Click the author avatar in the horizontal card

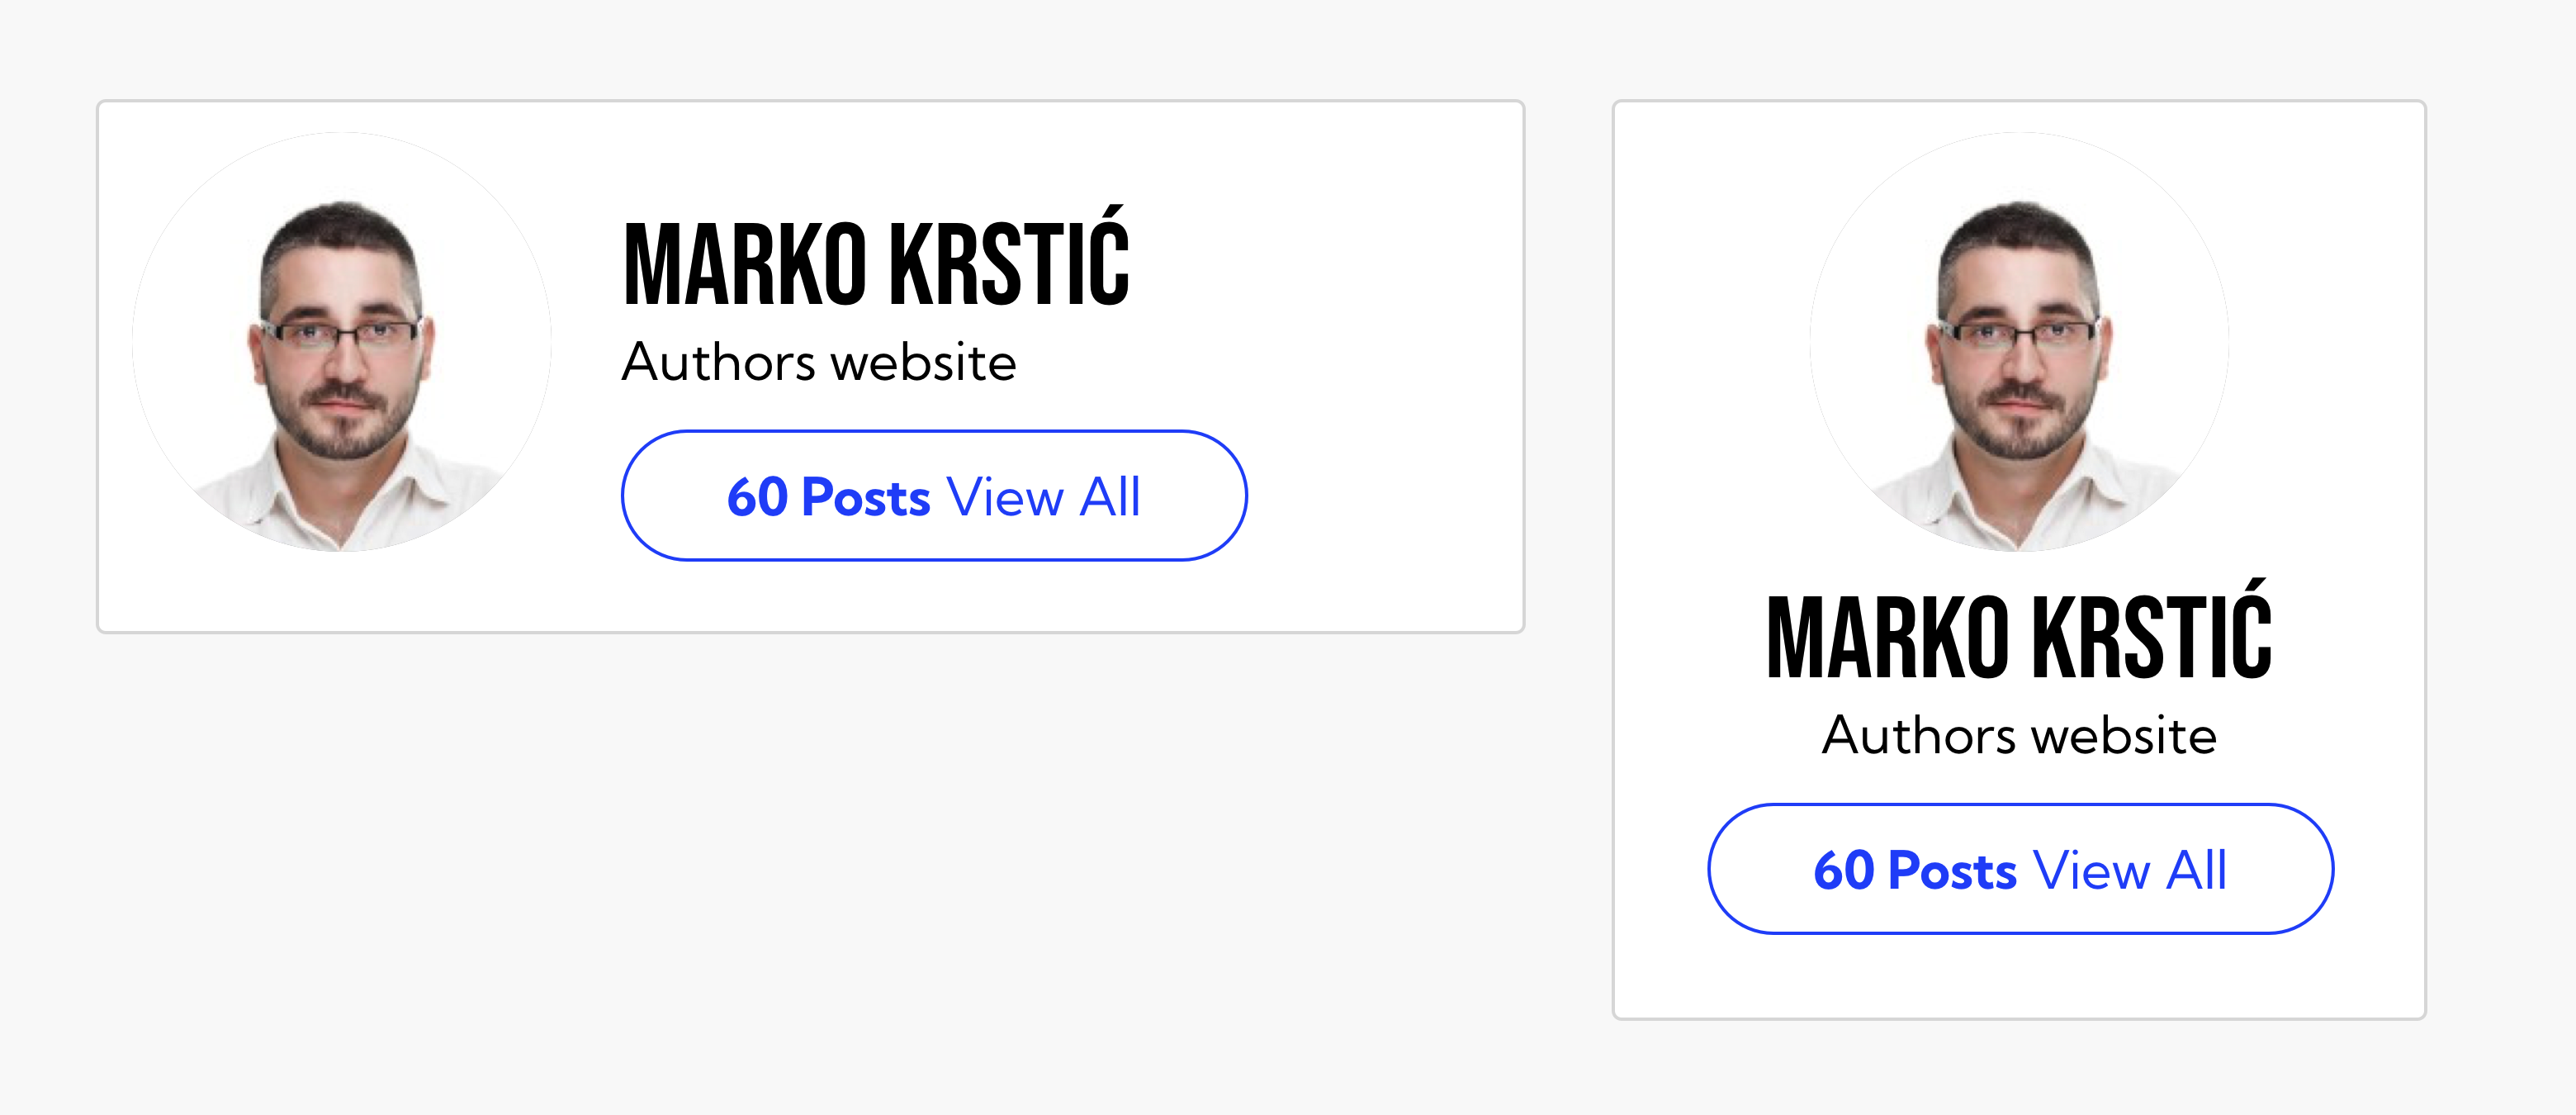pyautogui.click(x=342, y=342)
